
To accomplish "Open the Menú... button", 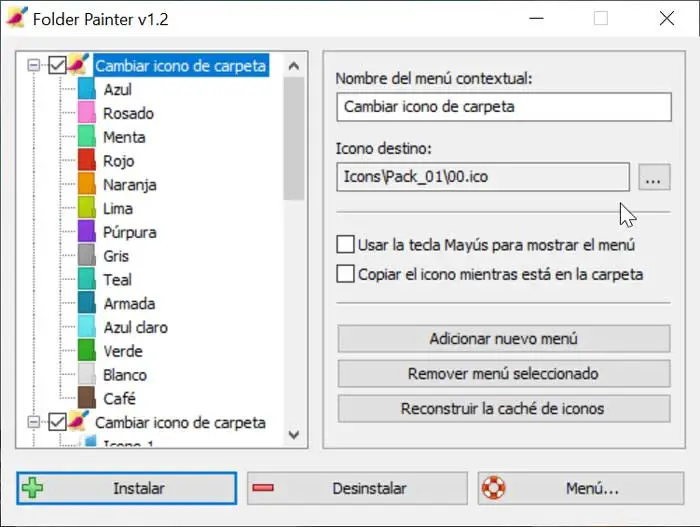I will click(580, 488).
